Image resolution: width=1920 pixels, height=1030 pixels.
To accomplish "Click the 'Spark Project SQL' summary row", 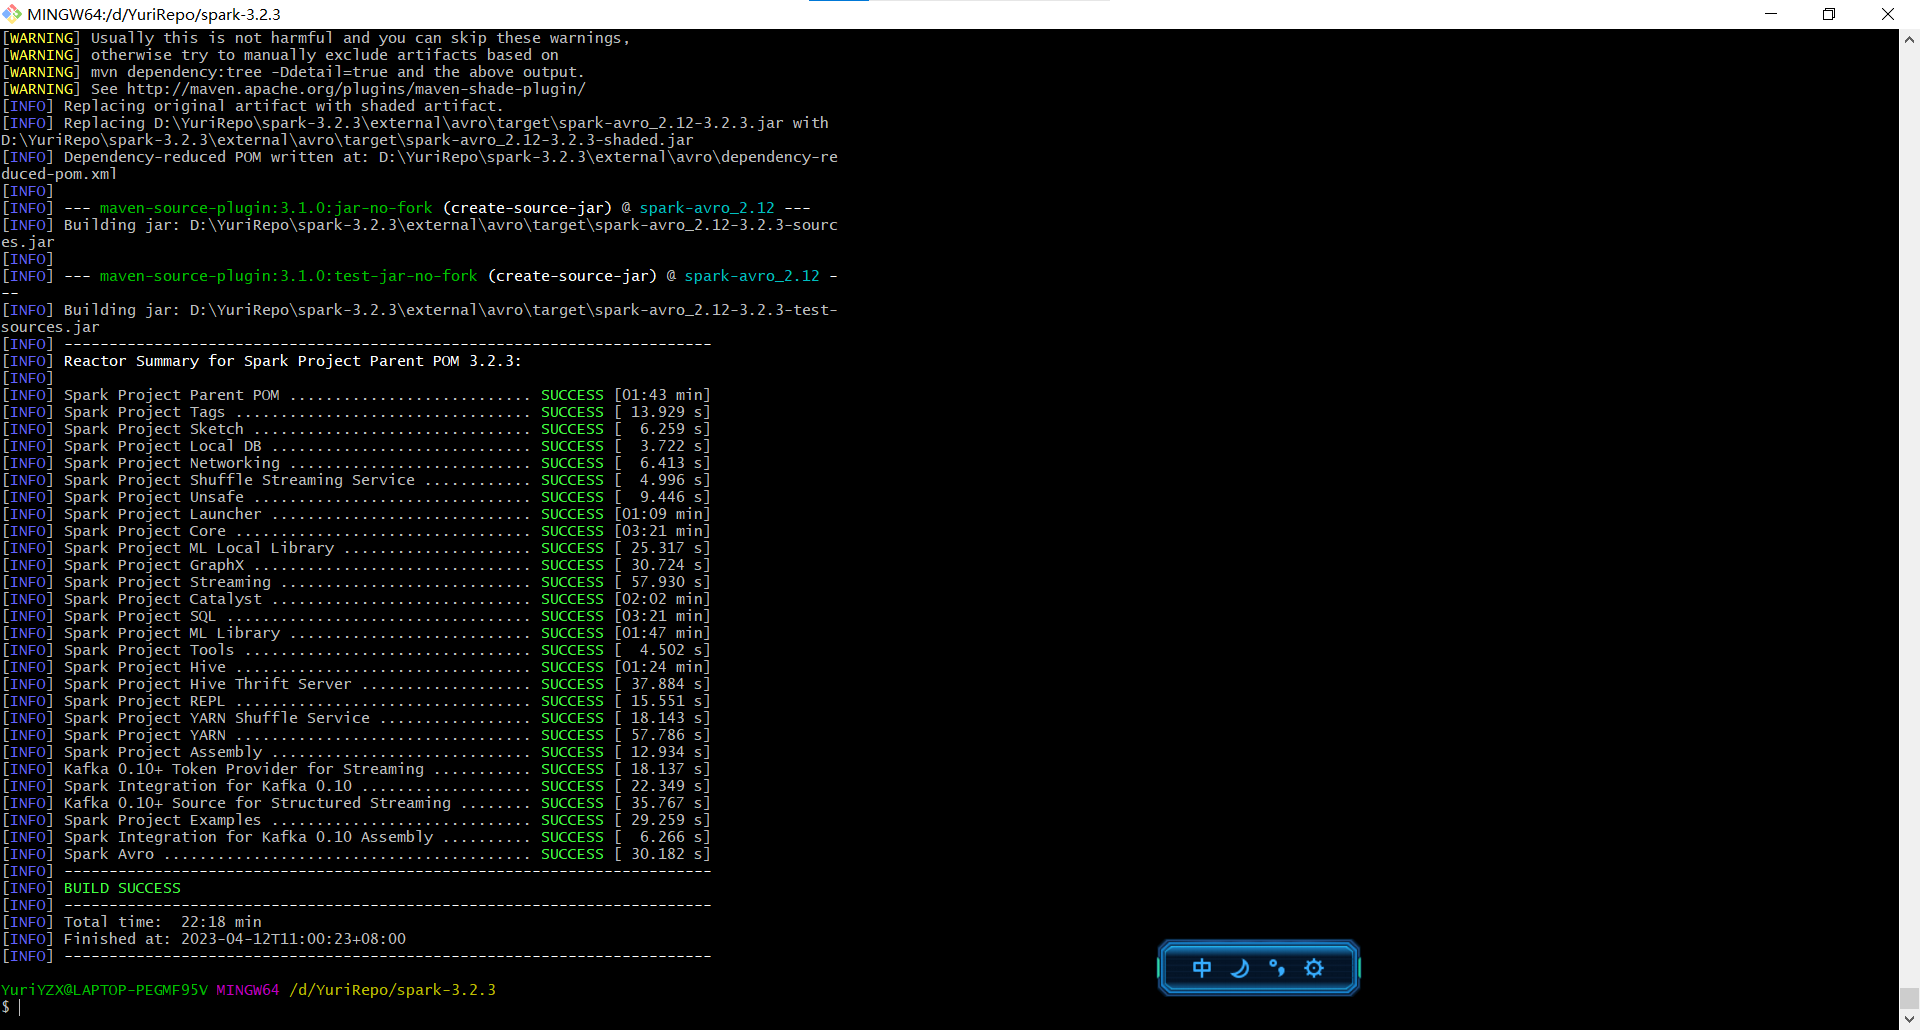I will point(356,616).
